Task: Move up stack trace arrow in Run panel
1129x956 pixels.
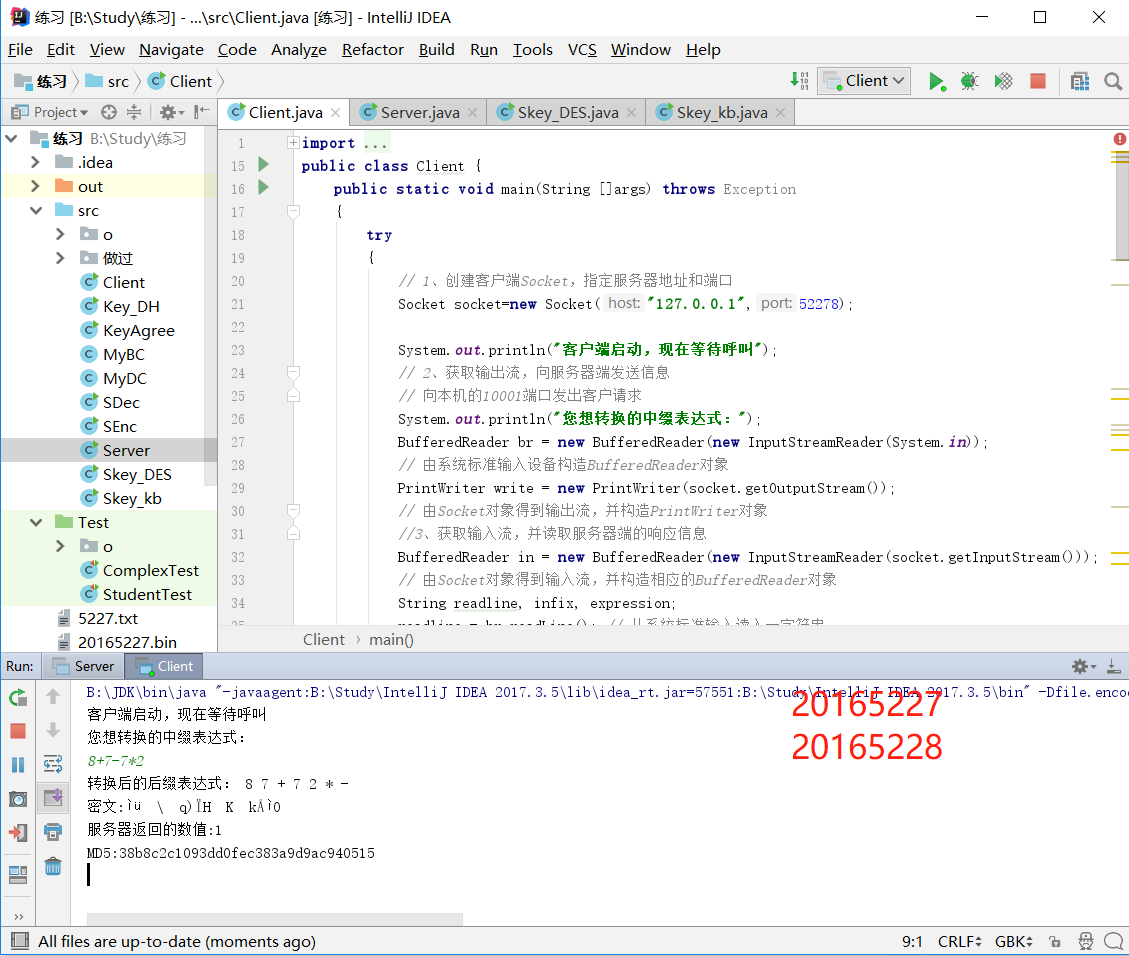Action: (x=53, y=696)
